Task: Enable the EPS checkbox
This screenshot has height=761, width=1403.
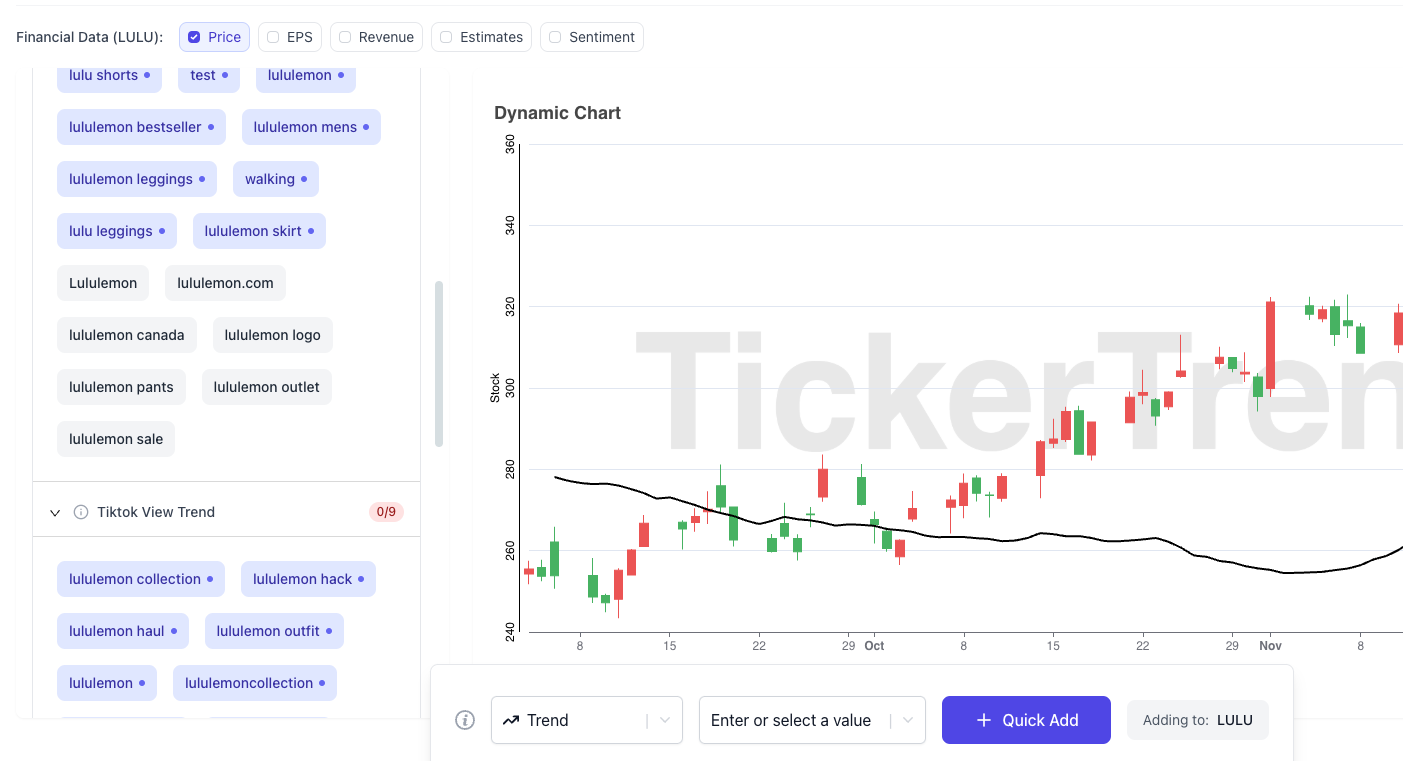Action: [x=273, y=37]
